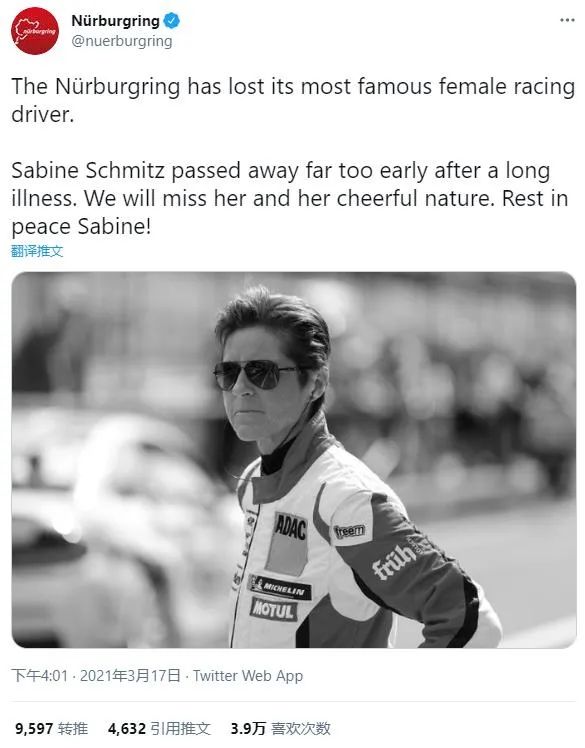Click the 下午4:01 timestamp link

(39, 675)
